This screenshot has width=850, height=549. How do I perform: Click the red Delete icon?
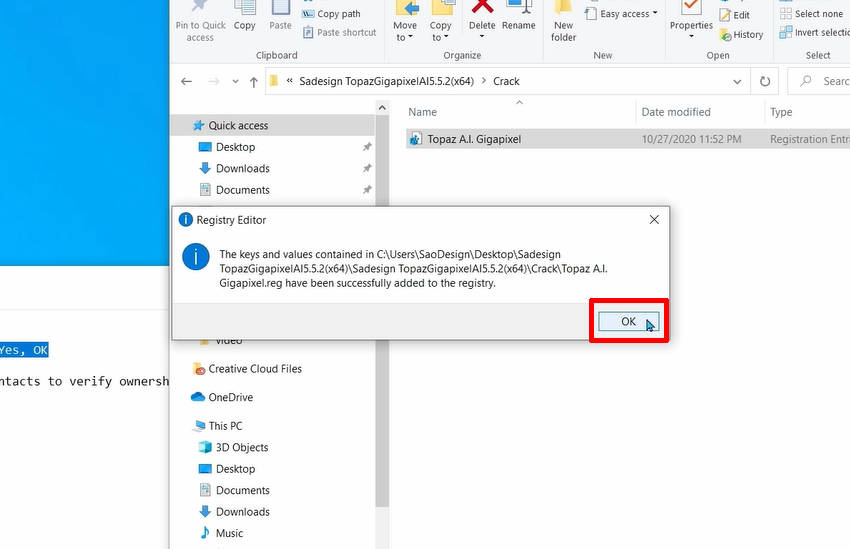482,8
